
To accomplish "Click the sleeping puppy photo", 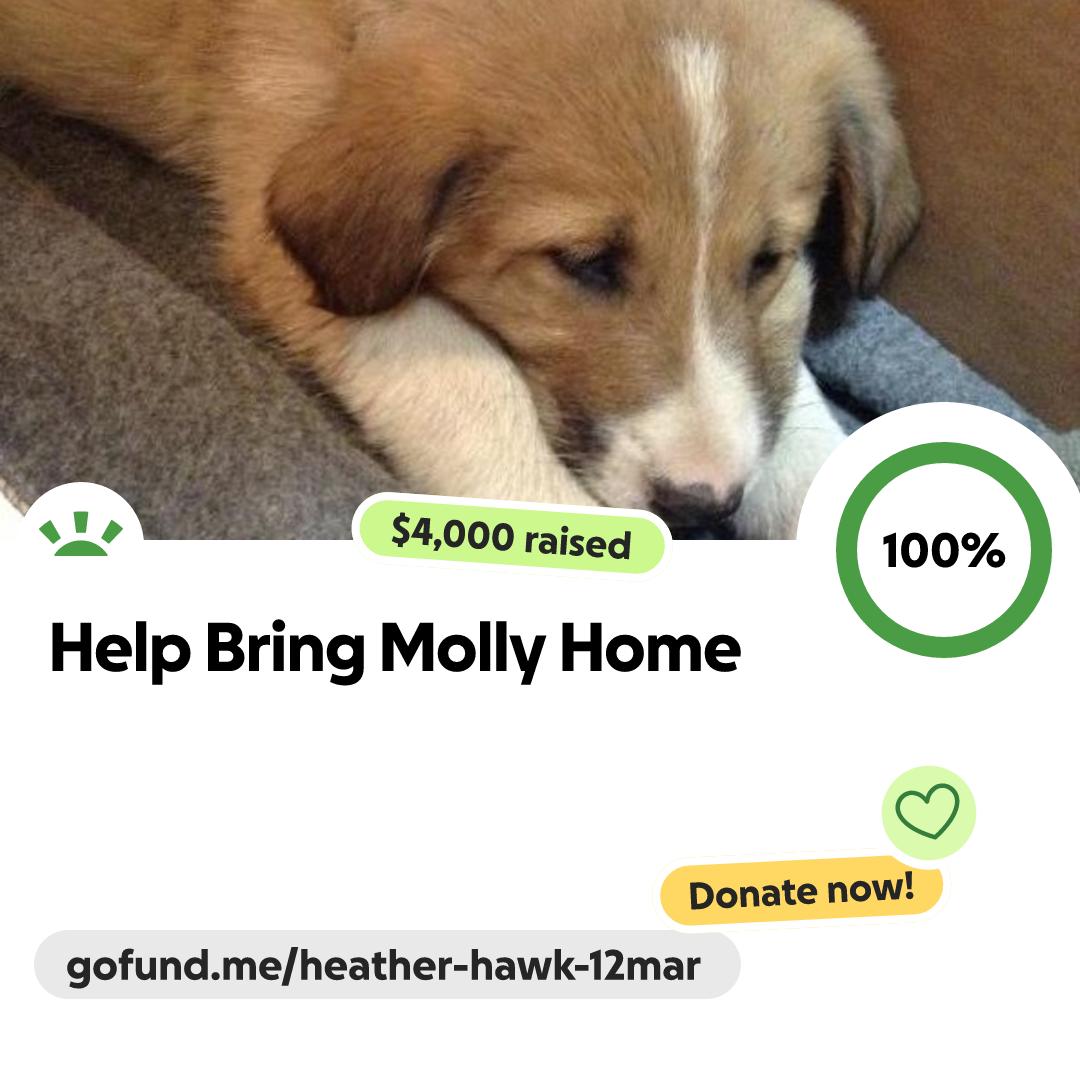I will pyautogui.click(x=540, y=269).
